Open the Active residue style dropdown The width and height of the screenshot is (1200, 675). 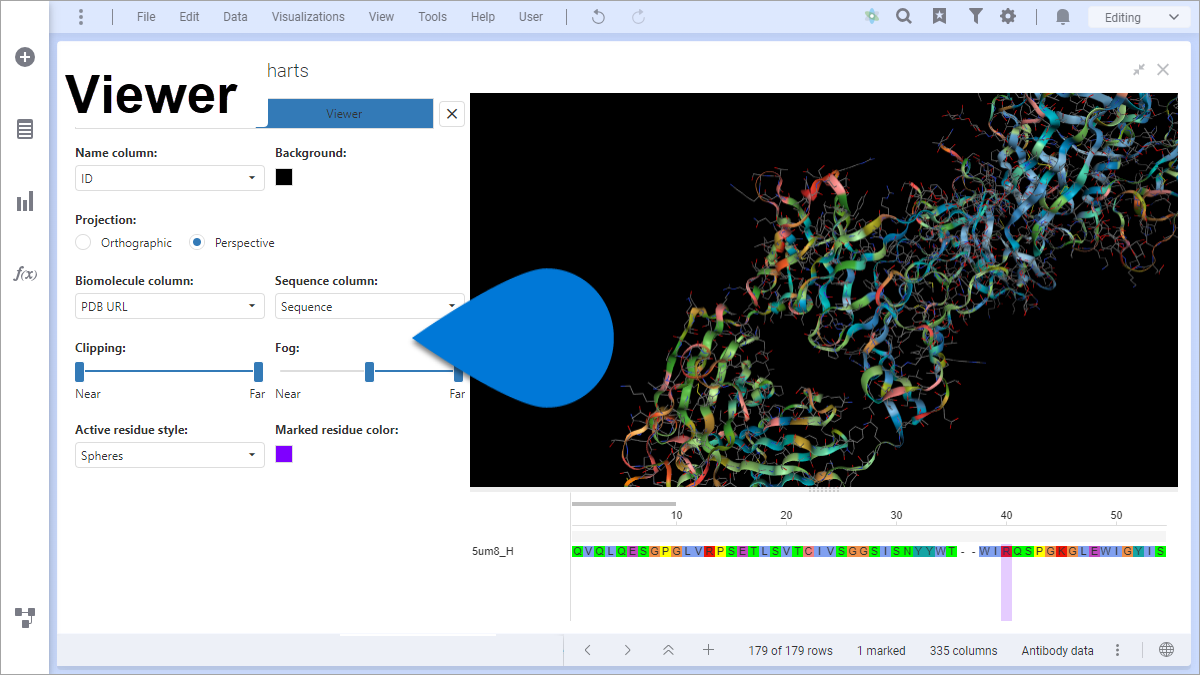[168, 455]
